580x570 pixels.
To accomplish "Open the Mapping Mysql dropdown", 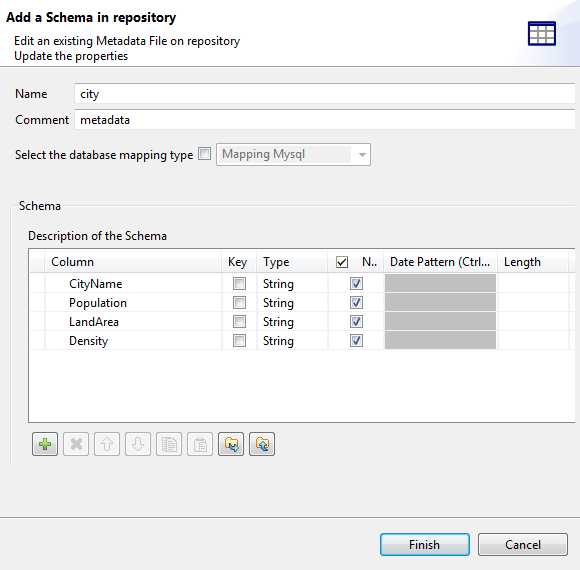I will coord(293,154).
